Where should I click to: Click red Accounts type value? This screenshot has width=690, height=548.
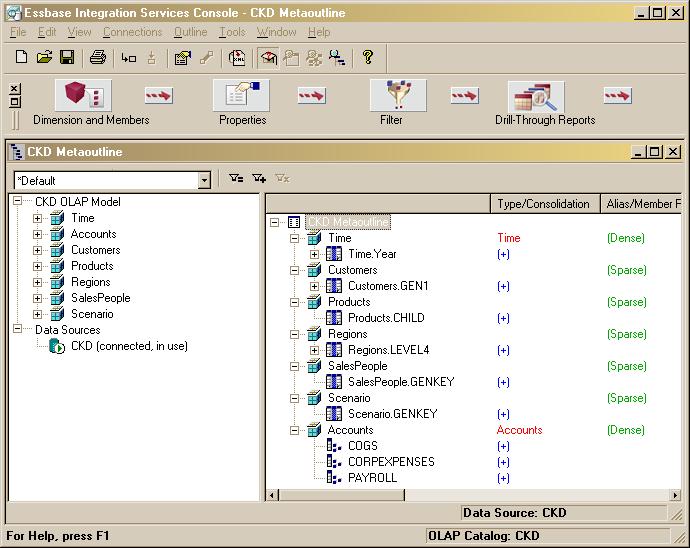[x=519, y=430]
